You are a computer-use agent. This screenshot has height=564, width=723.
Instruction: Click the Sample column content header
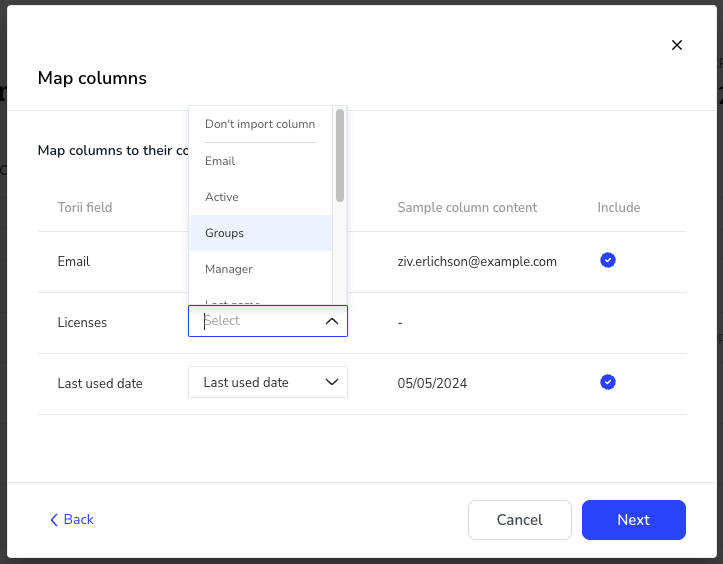tap(467, 208)
